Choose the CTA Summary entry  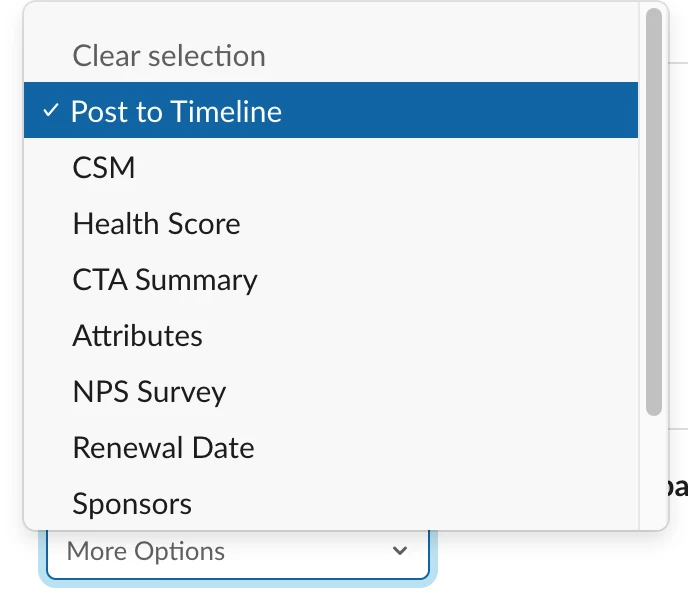click(x=331, y=280)
